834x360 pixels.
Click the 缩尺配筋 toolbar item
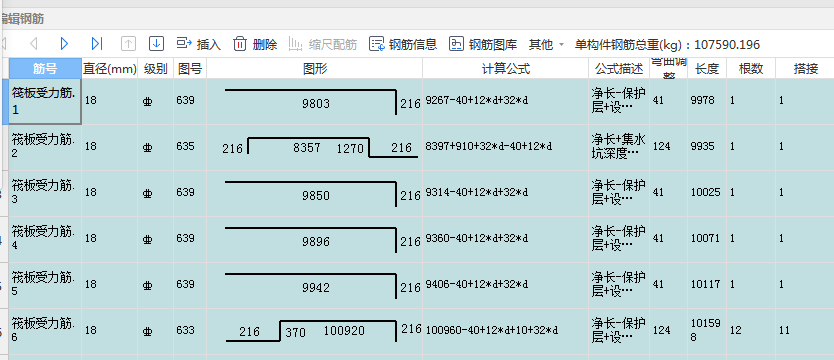point(322,44)
